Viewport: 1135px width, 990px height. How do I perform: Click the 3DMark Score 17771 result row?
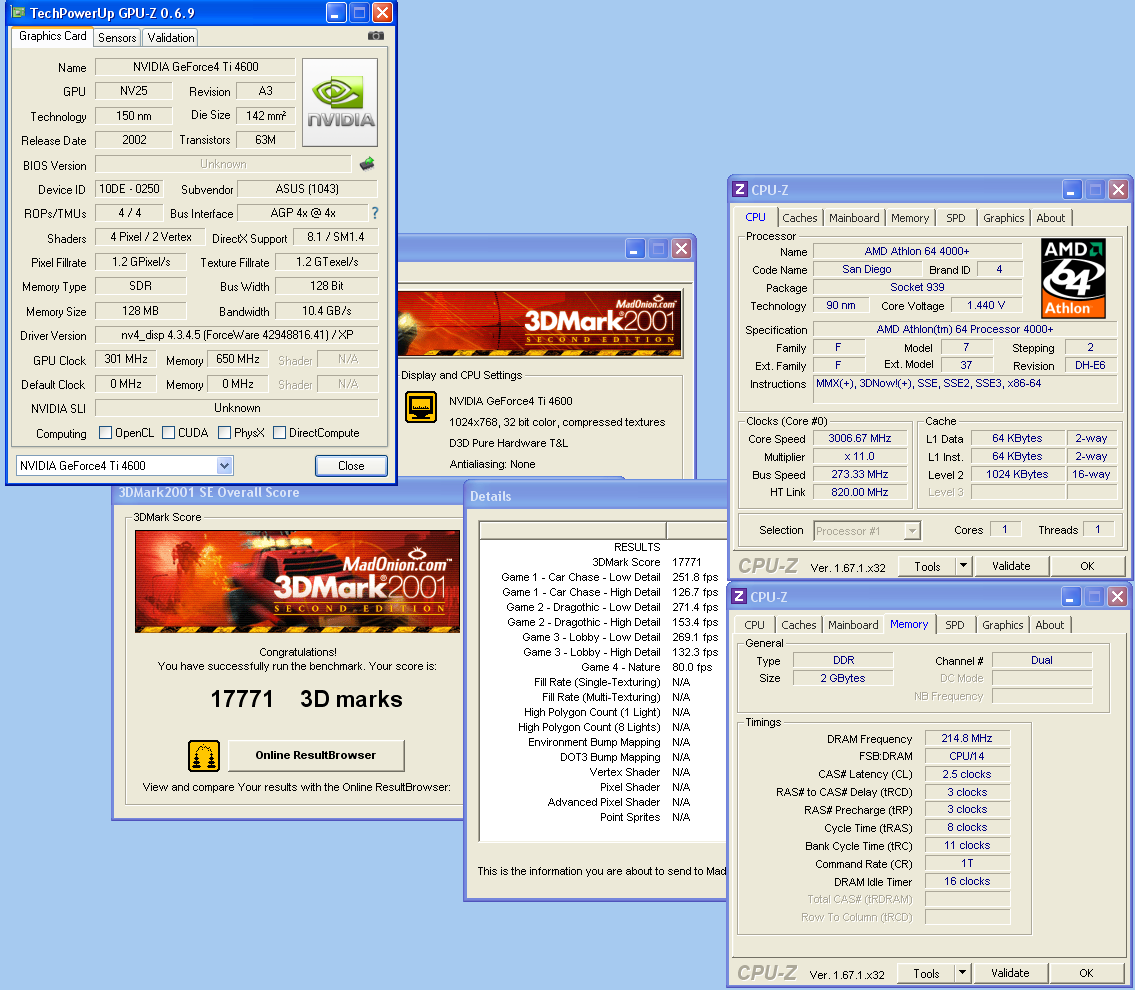[604, 562]
